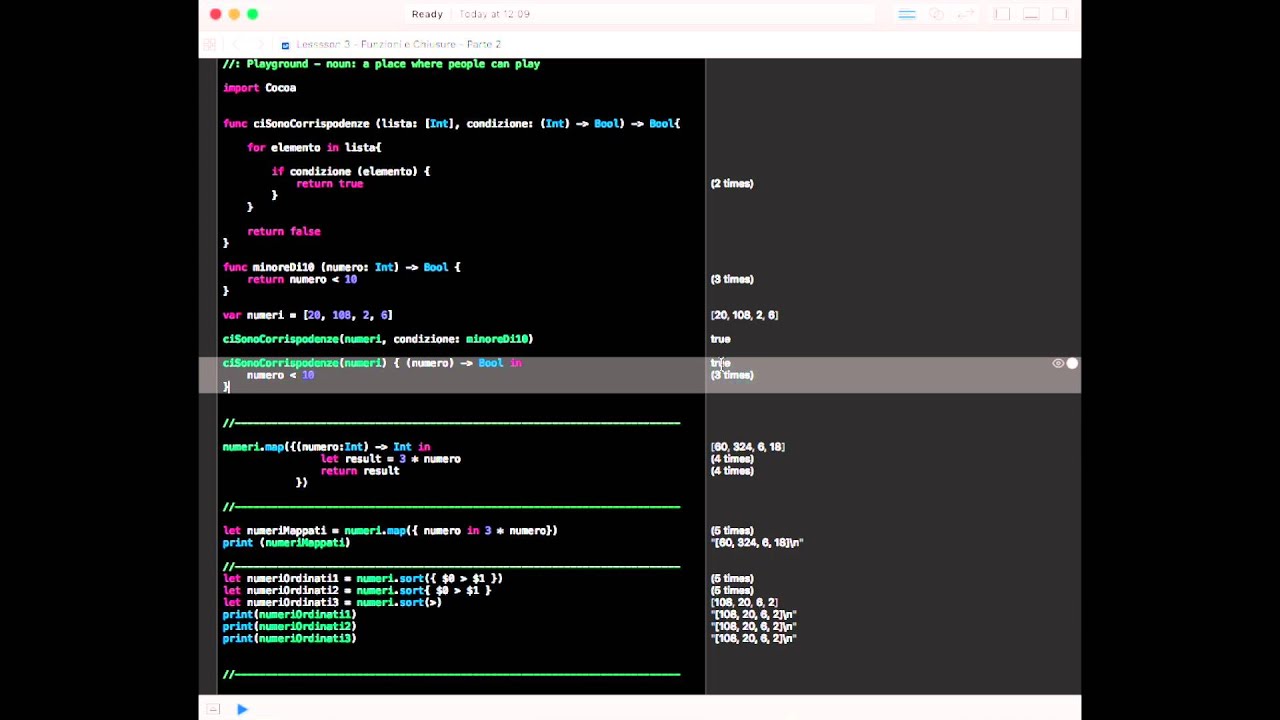1280x720 pixels.
Task: Toggle the Show Result circle on highlighted row
Action: point(1072,363)
